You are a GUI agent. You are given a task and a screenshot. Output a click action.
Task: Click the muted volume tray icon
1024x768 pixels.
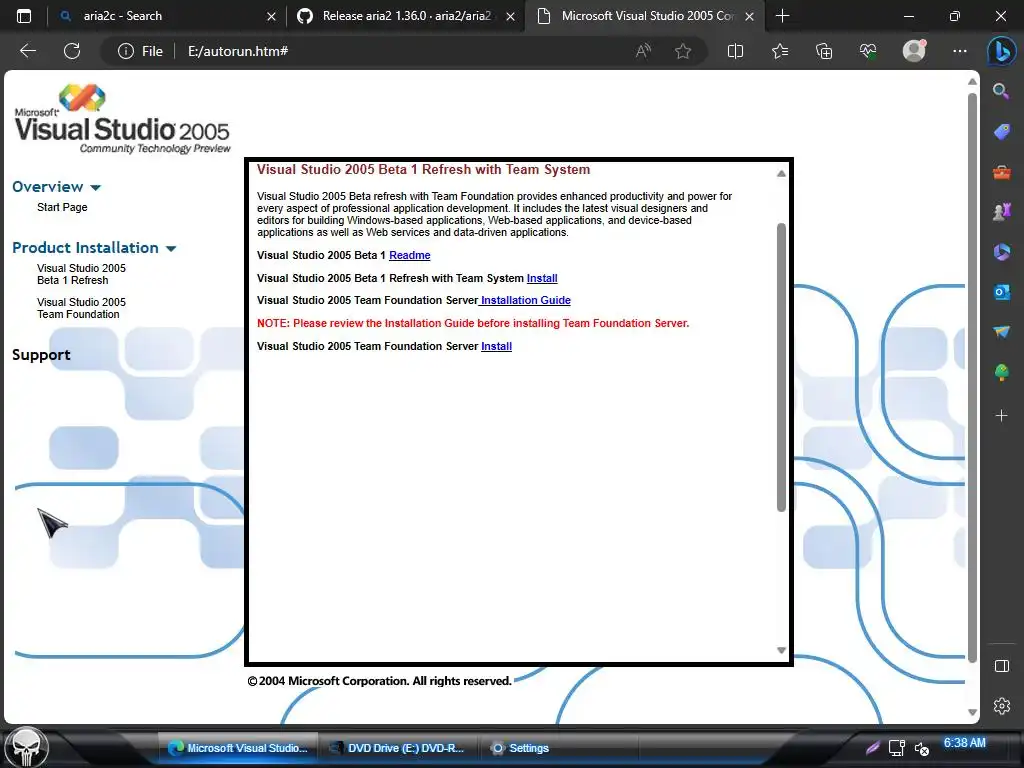(921, 748)
